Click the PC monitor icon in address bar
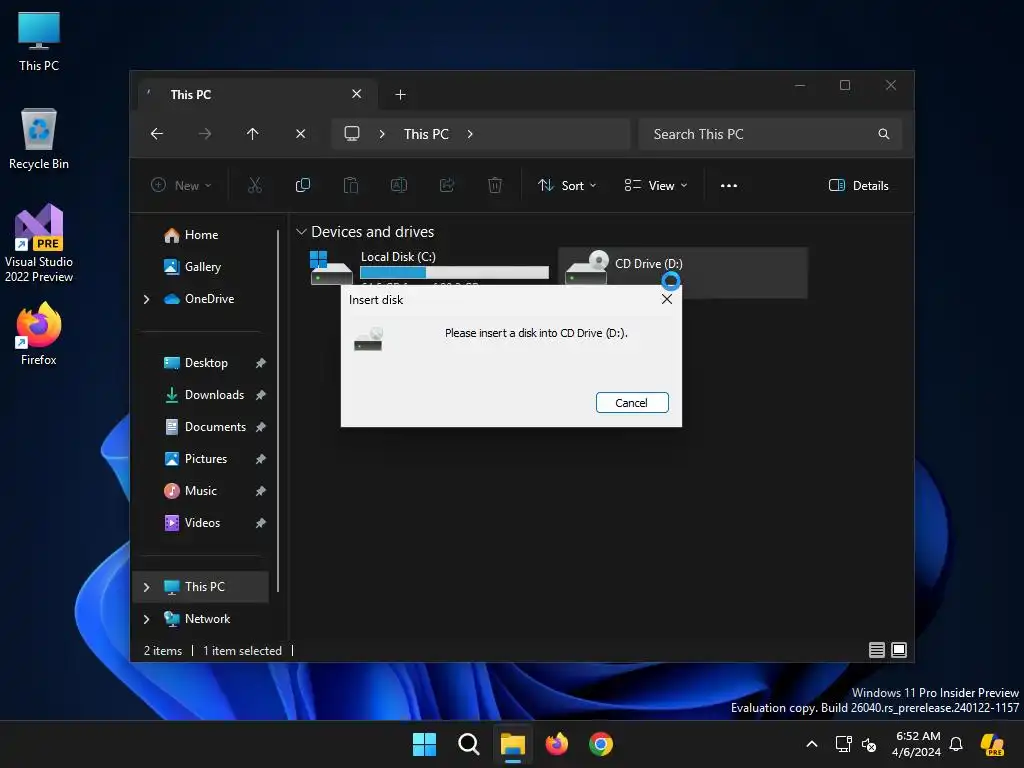 click(352, 134)
